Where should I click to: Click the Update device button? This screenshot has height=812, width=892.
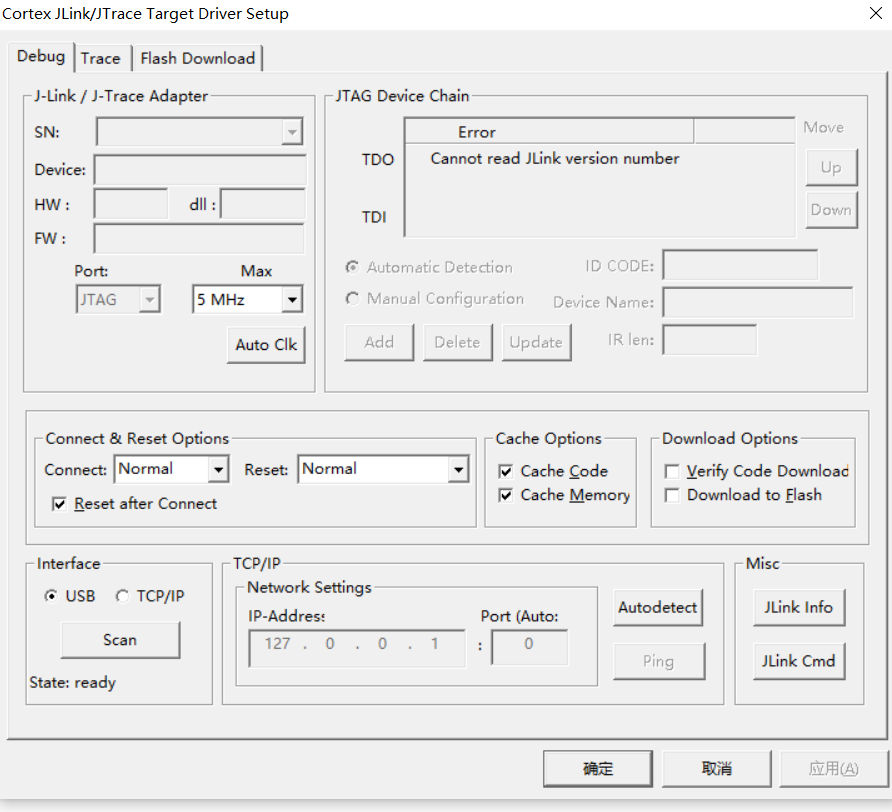(536, 343)
